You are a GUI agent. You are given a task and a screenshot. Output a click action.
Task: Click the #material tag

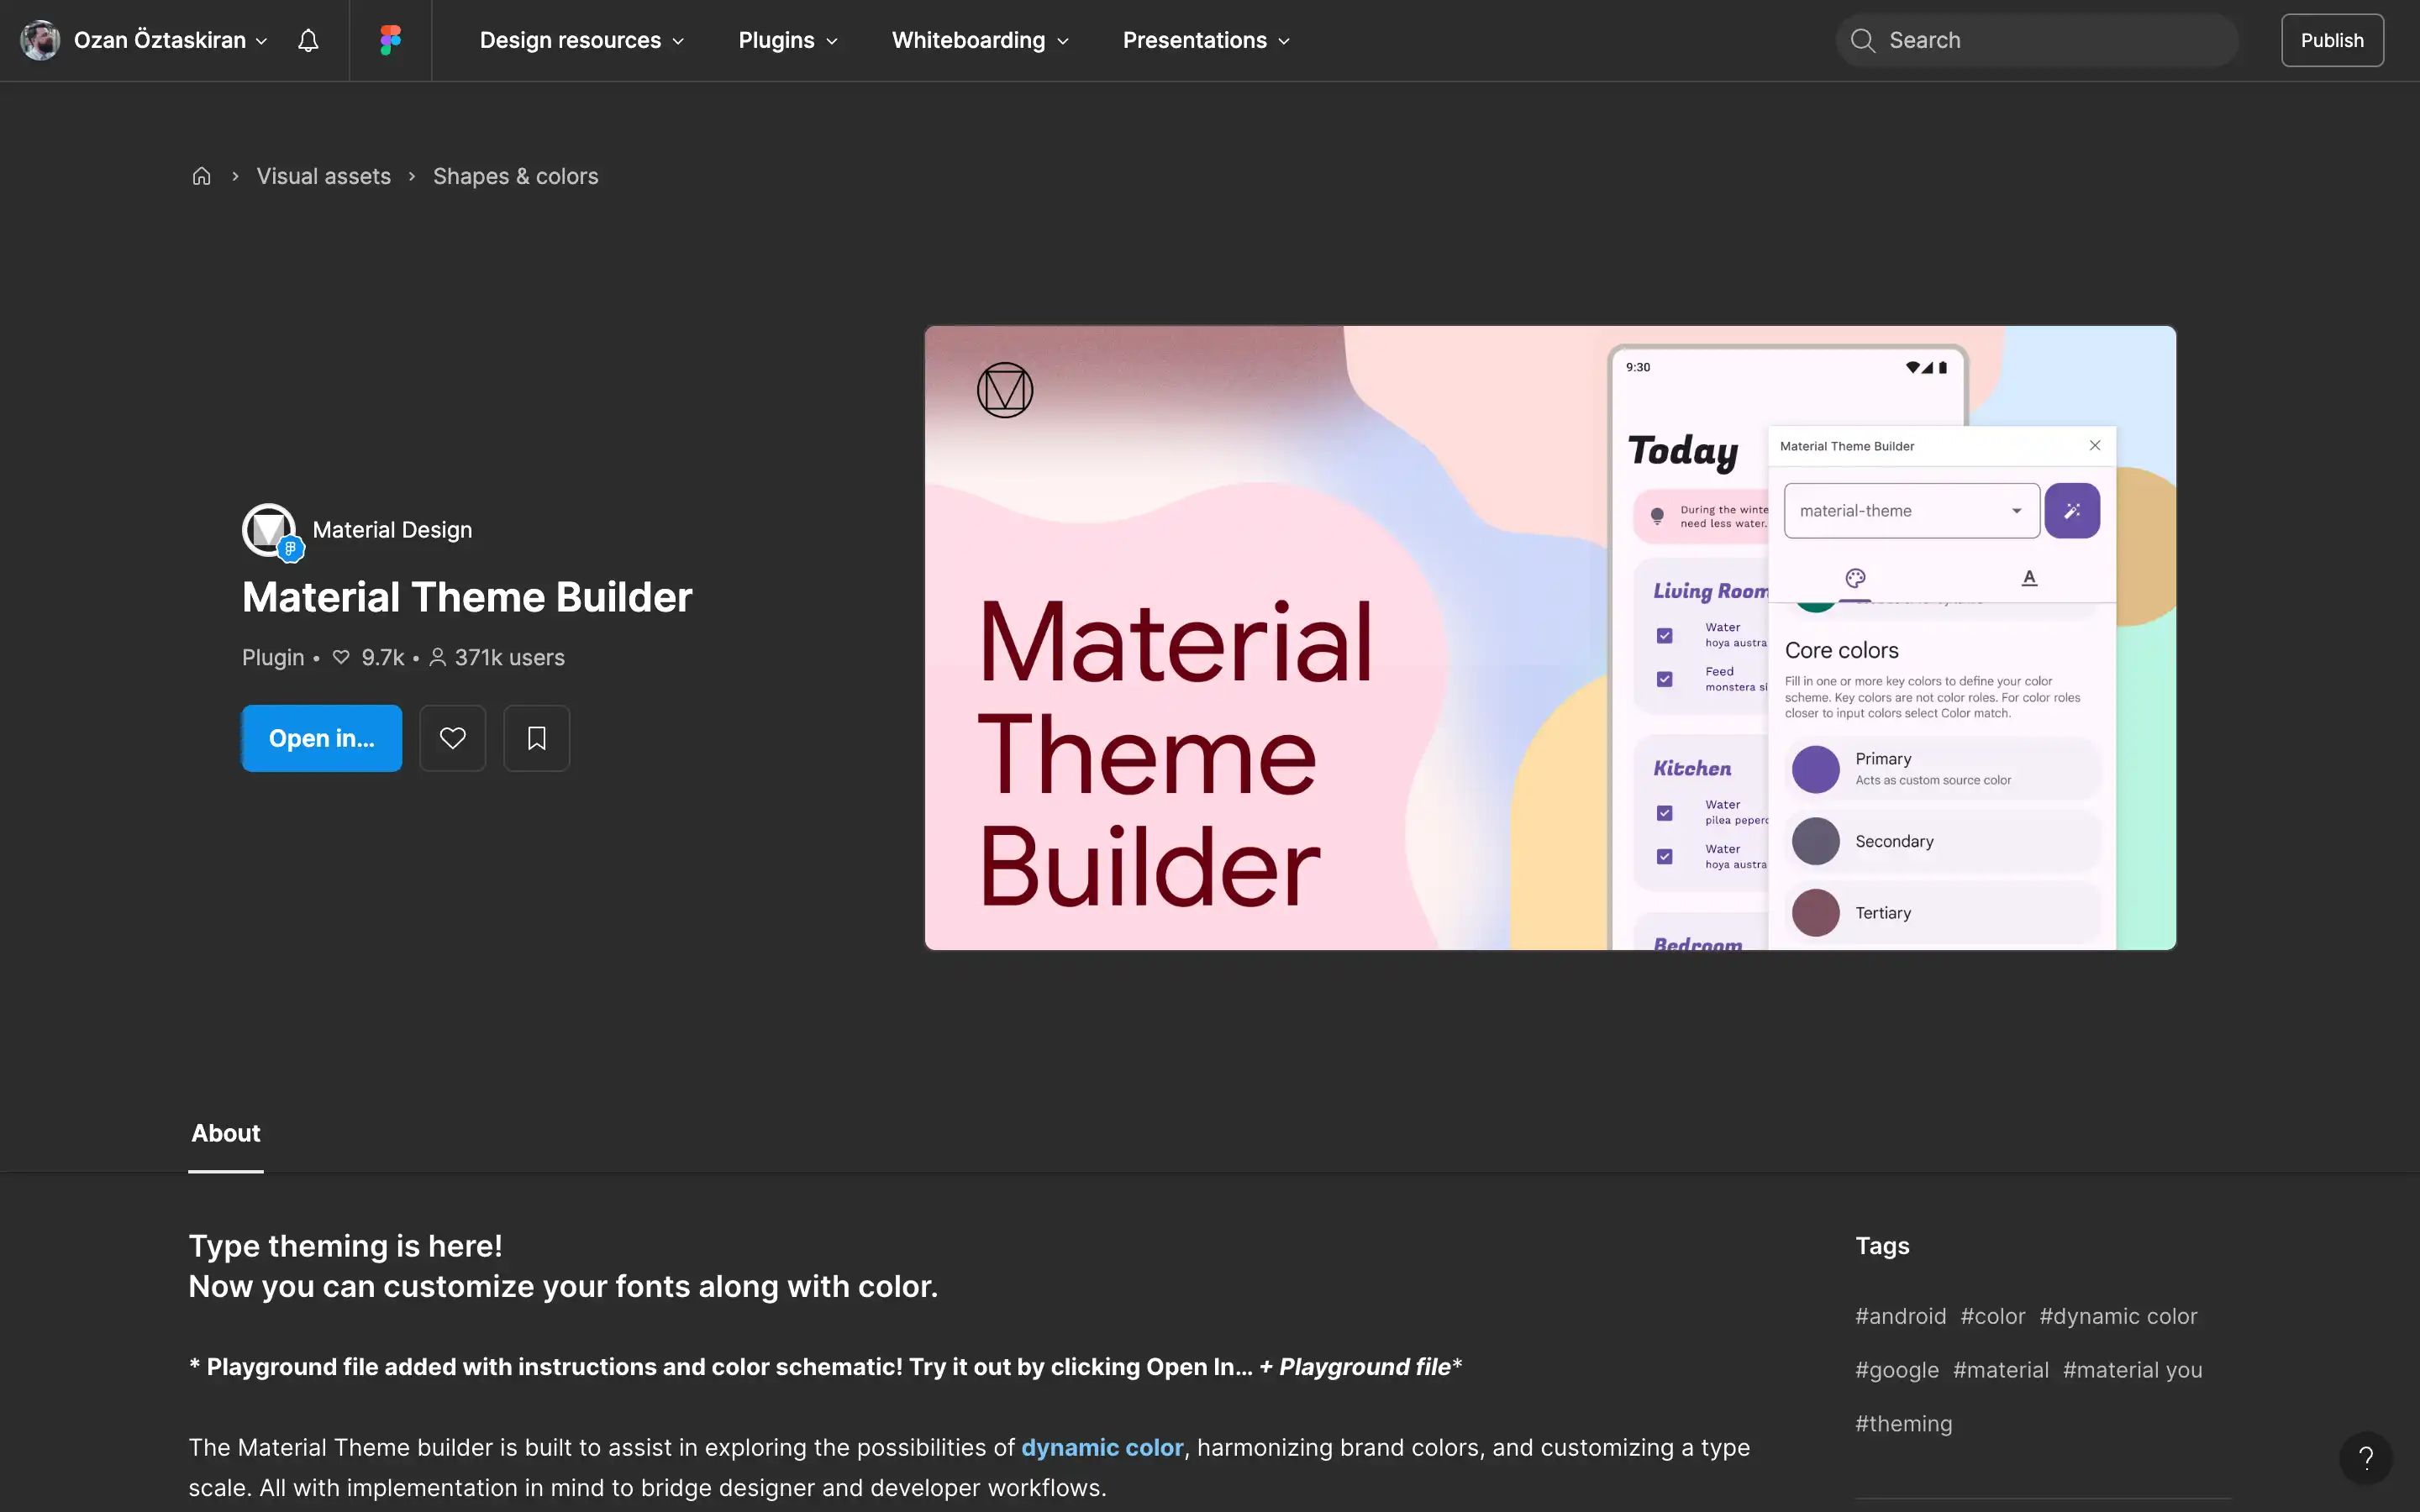click(x=2001, y=1370)
